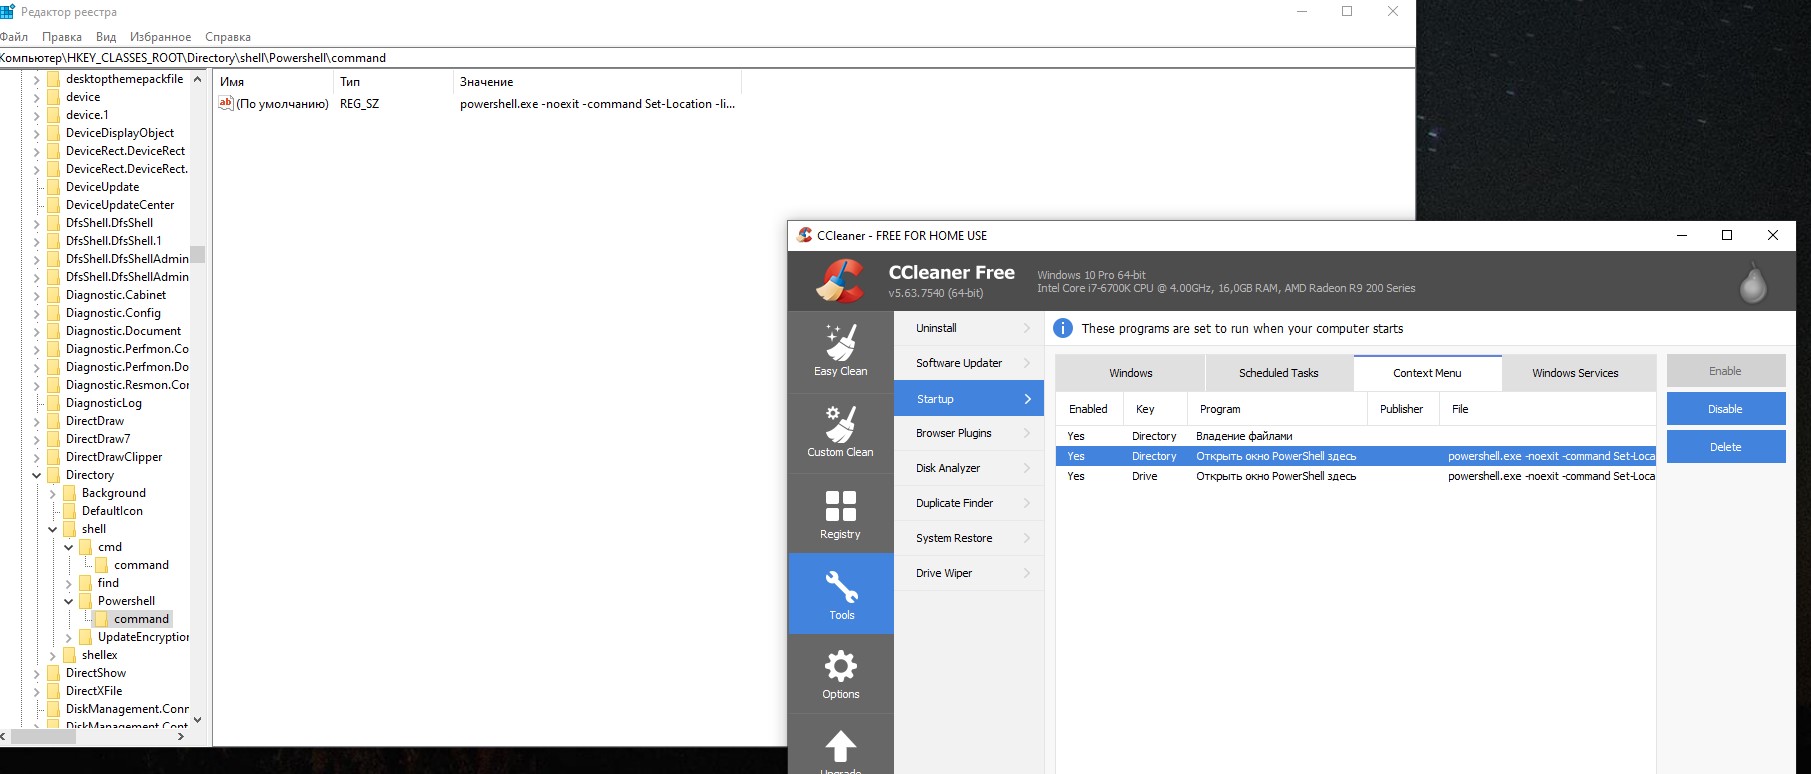
Task: Switch to the Scheduled Tasks tab
Action: (1278, 373)
